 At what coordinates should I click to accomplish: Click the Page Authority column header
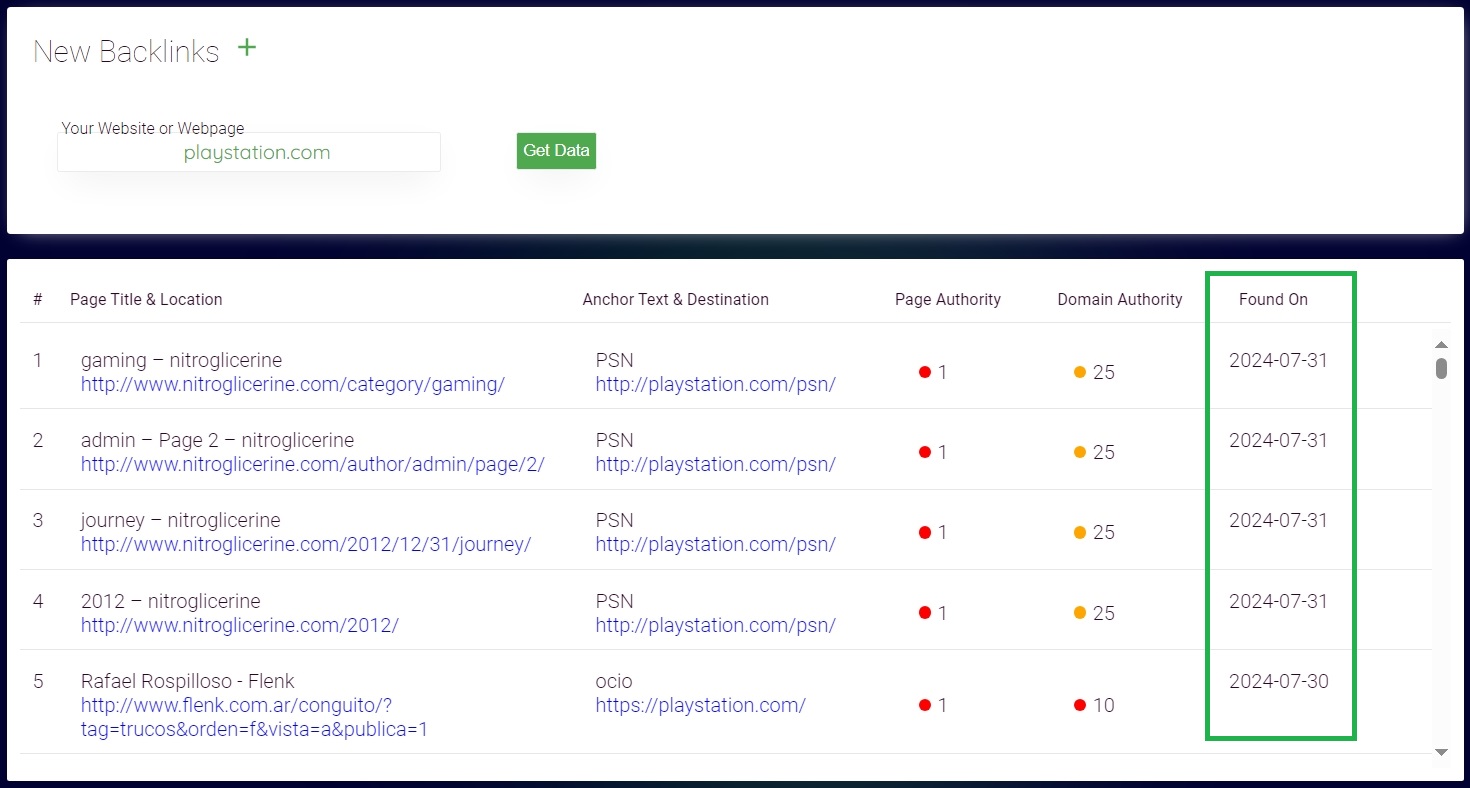coord(947,299)
